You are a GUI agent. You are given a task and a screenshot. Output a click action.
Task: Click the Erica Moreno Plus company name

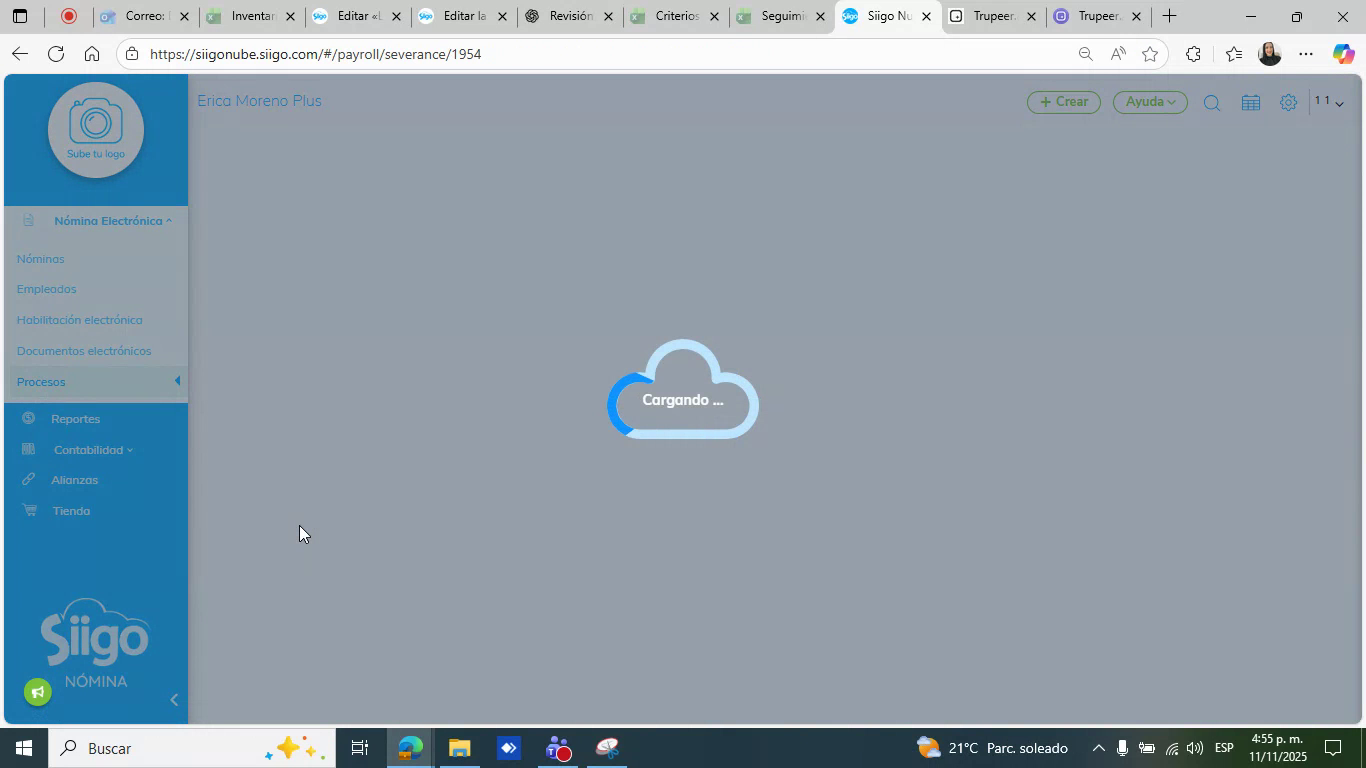[259, 101]
